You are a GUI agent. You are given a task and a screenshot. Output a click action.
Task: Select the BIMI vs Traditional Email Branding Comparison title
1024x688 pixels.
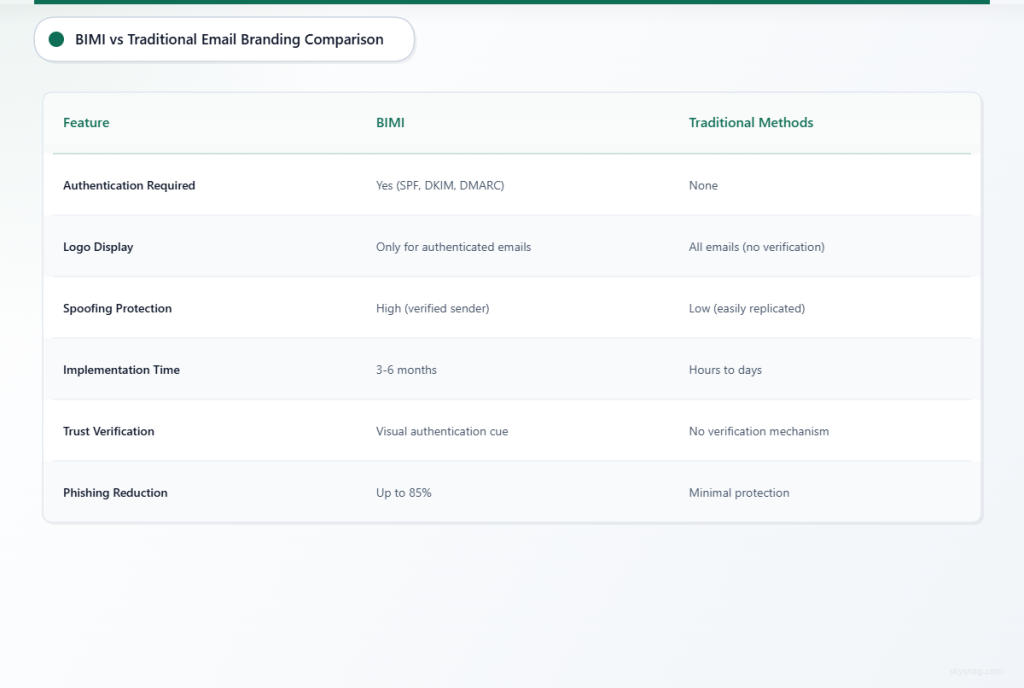pyautogui.click(x=229, y=39)
